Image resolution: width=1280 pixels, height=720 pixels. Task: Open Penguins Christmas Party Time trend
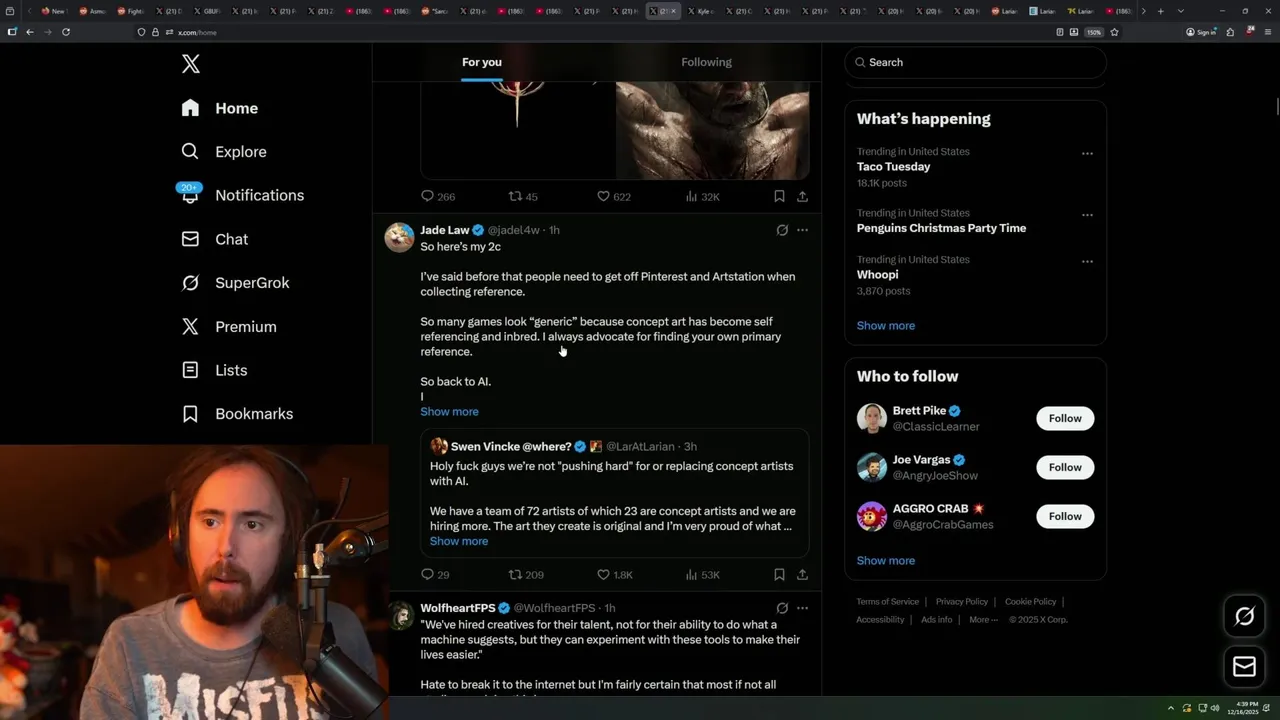pyautogui.click(x=941, y=228)
